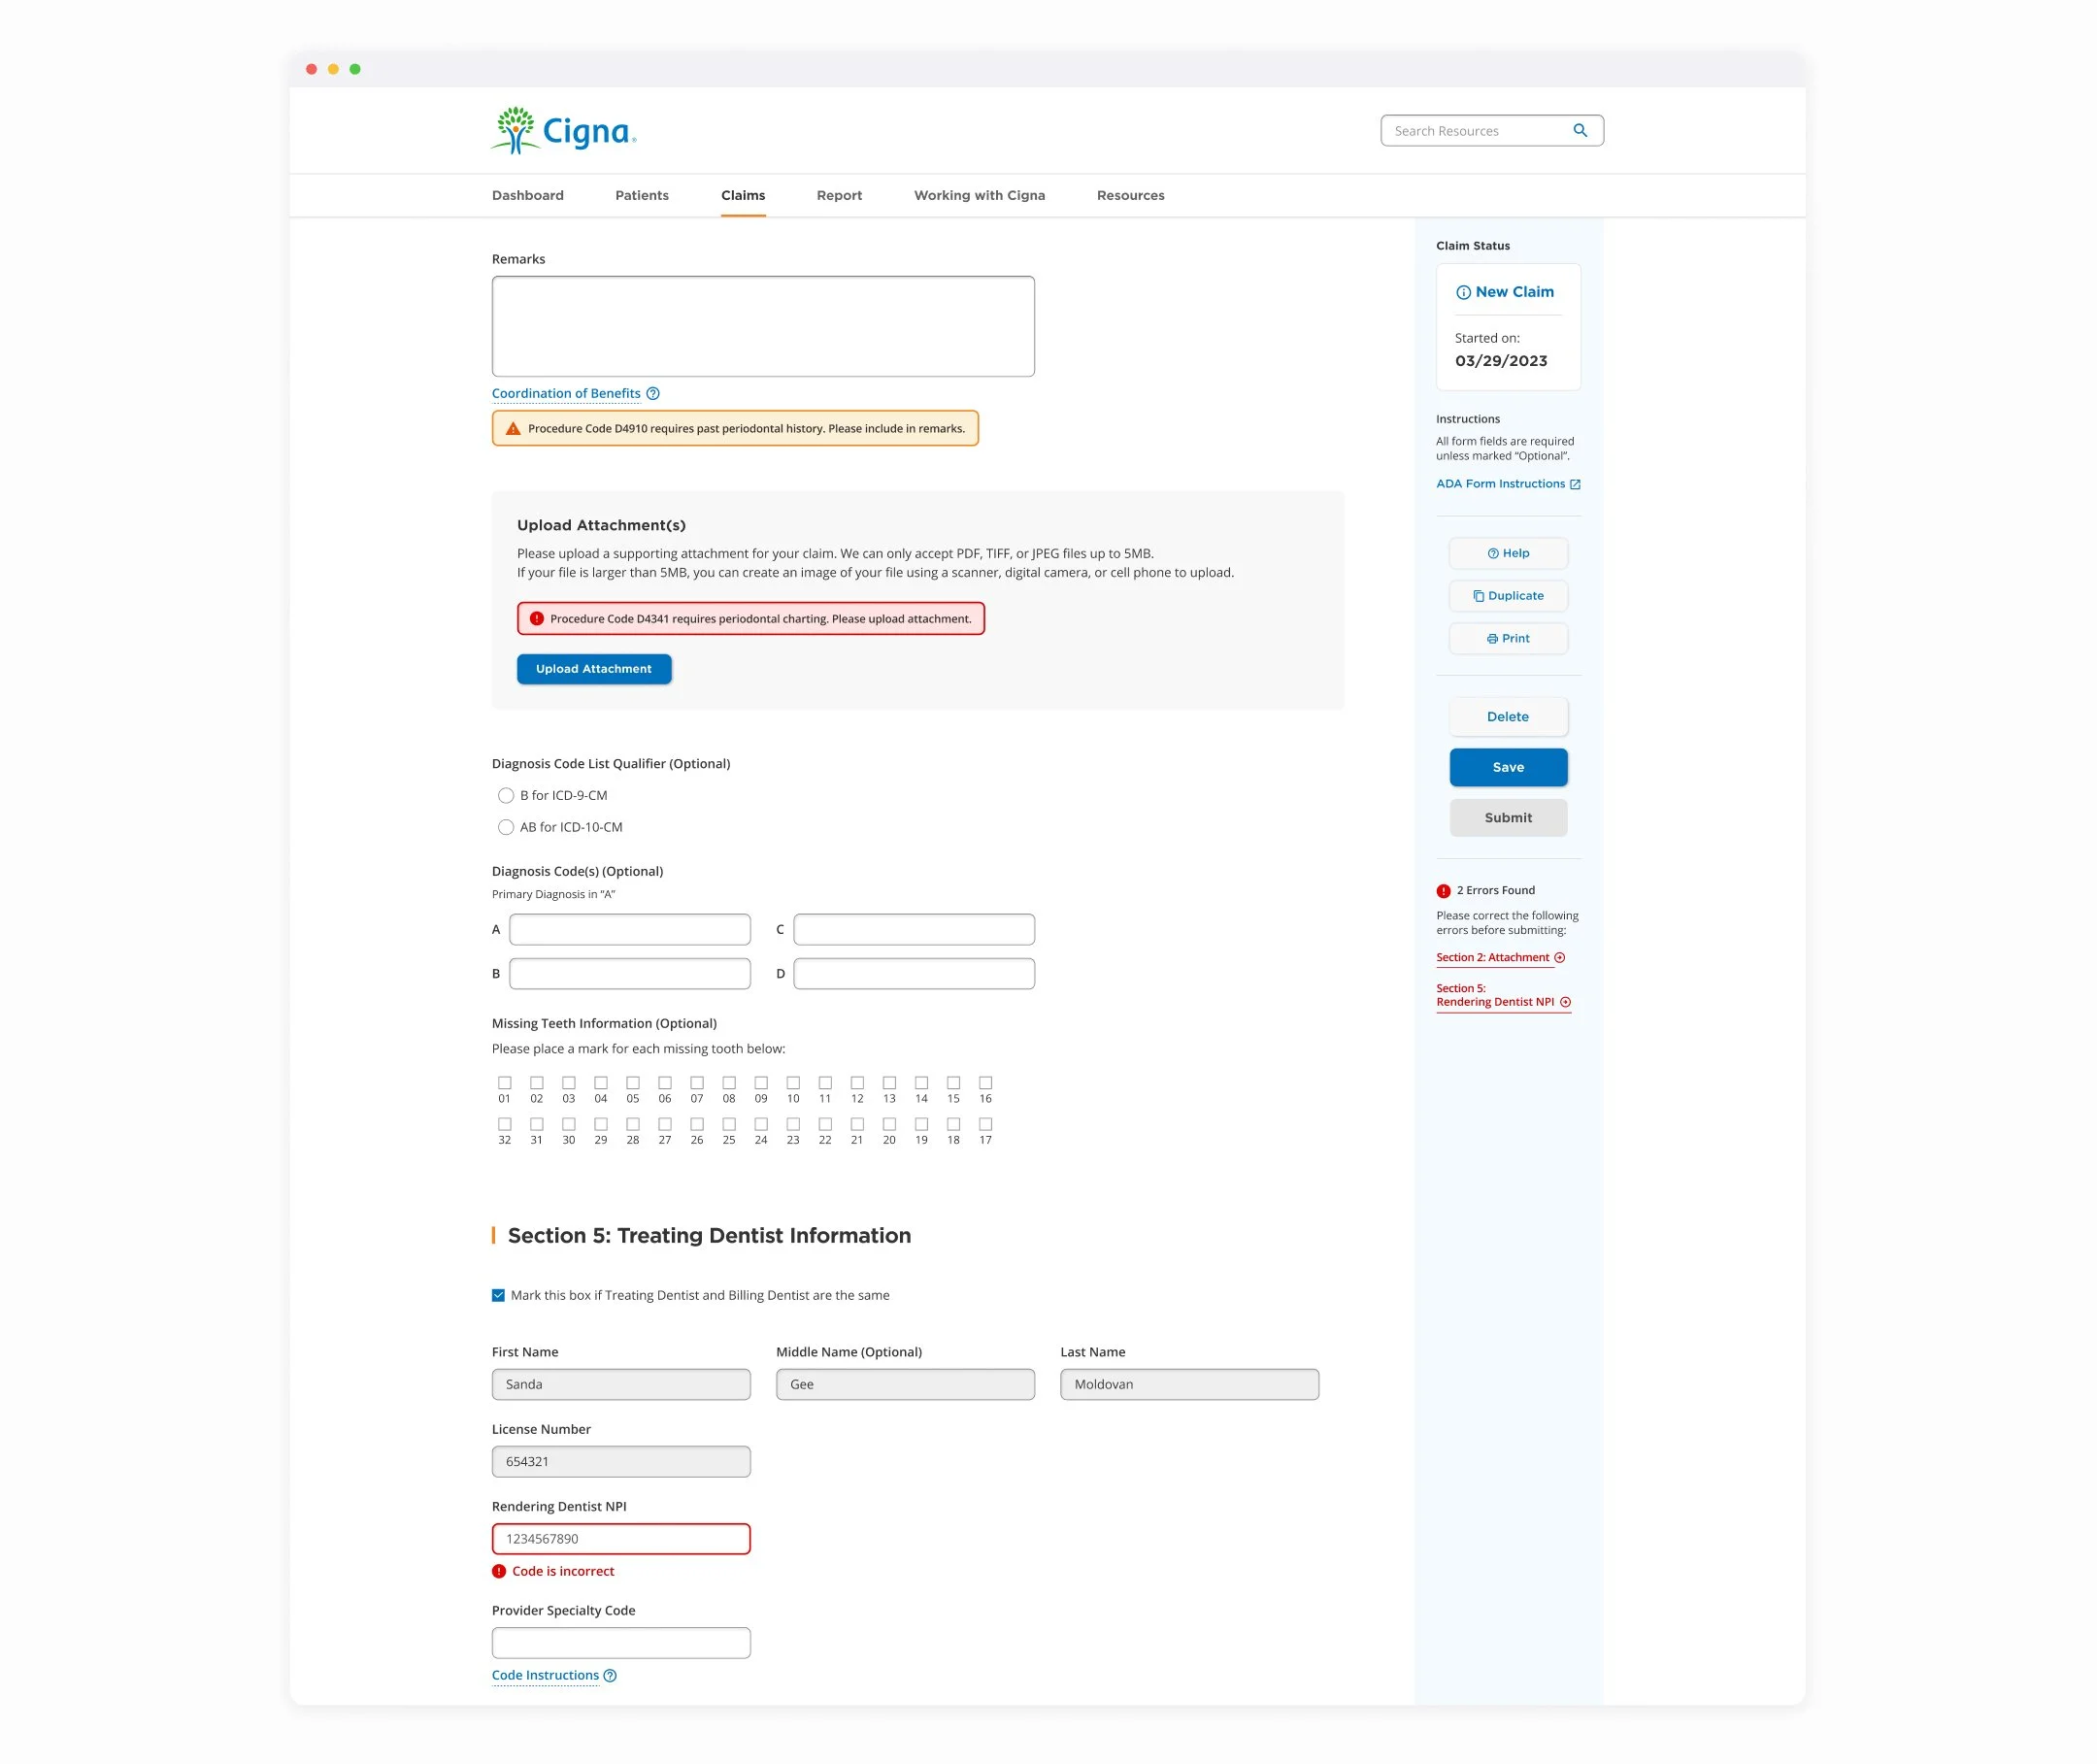This screenshot has height=1764, width=2097.
Task: Click the Provider Specialty Code field
Action: coord(621,1643)
